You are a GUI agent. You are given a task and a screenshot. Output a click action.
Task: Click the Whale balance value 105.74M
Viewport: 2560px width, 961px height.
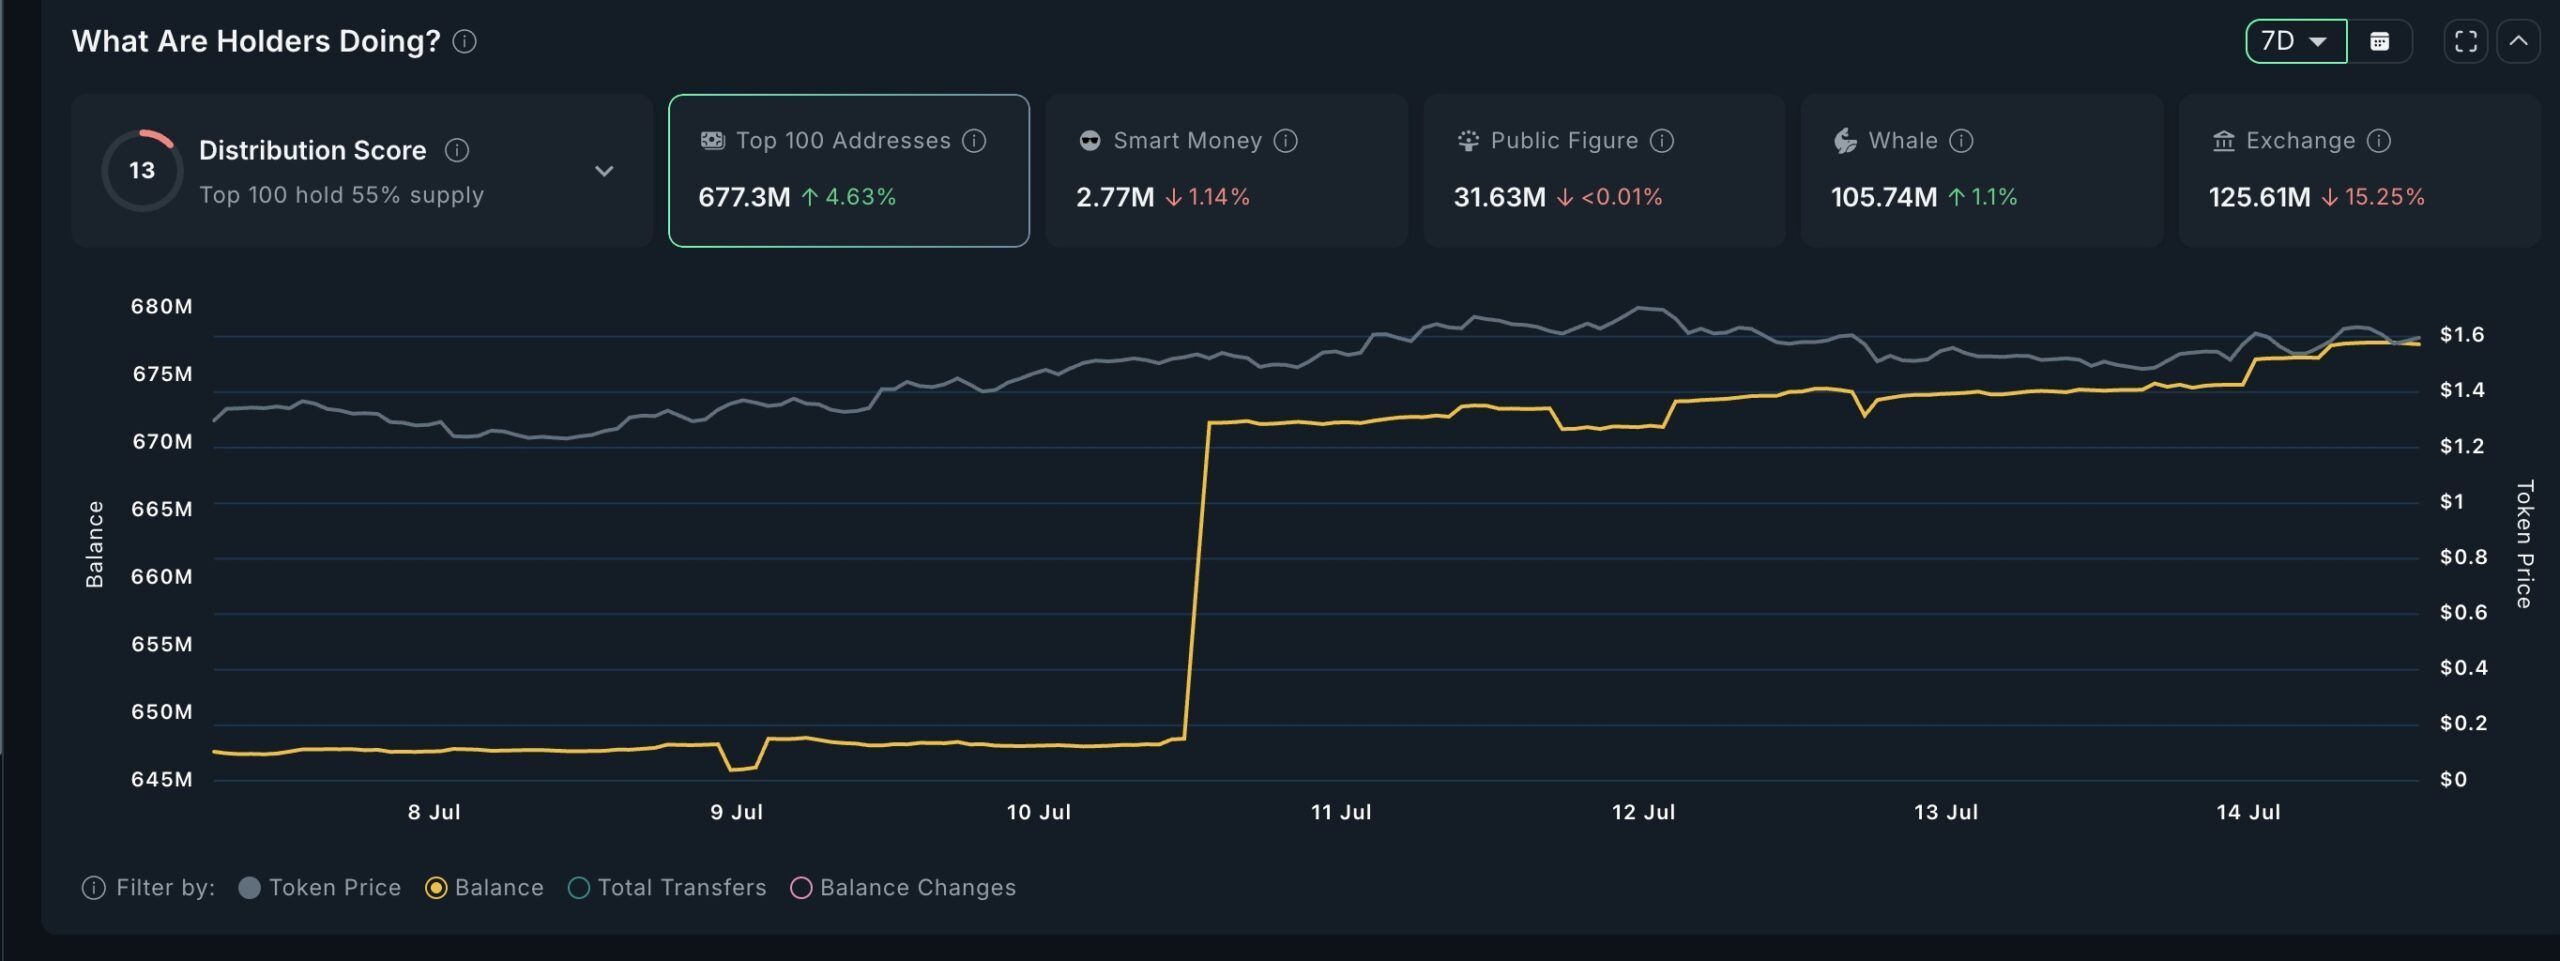pos(1884,198)
